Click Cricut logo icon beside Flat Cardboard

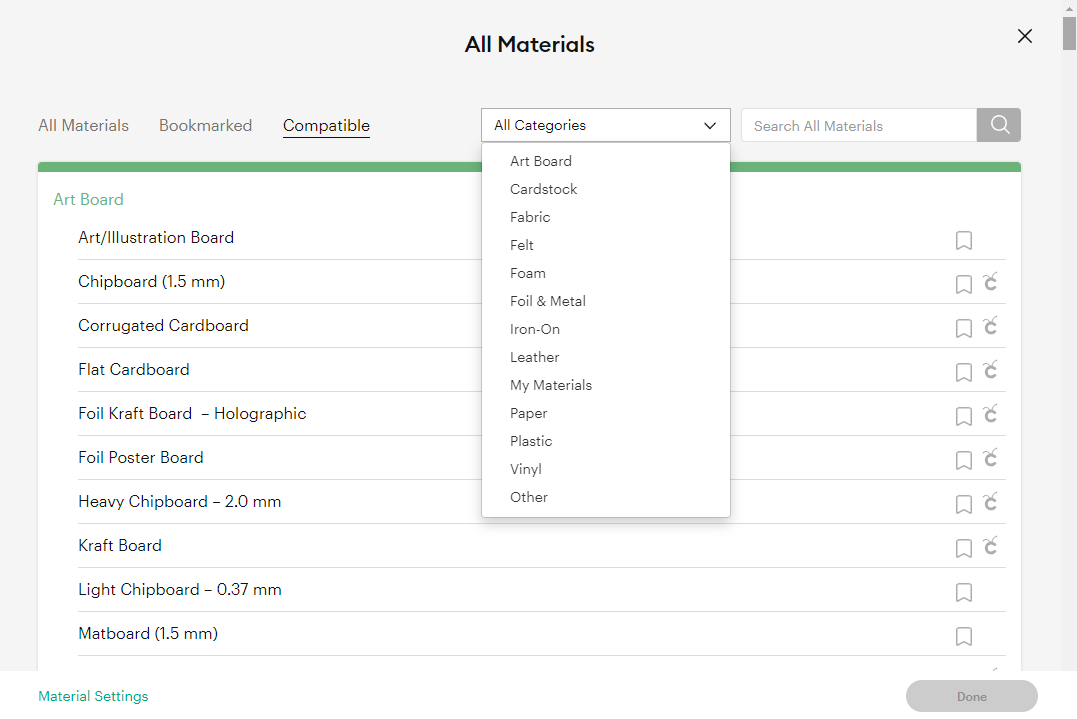click(x=990, y=371)
